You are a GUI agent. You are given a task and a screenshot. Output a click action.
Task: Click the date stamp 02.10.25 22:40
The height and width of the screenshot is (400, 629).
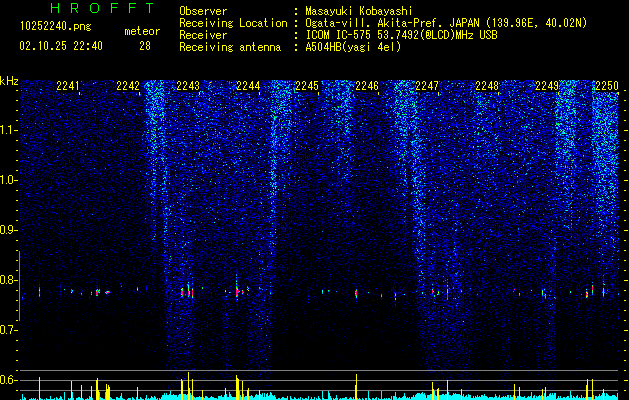coord(61,46)
